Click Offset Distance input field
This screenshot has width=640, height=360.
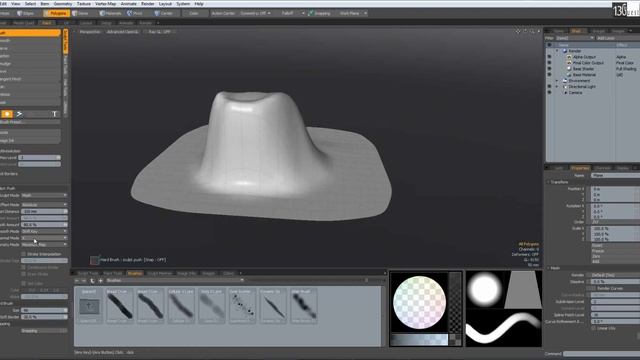click(x=44, y=211)
